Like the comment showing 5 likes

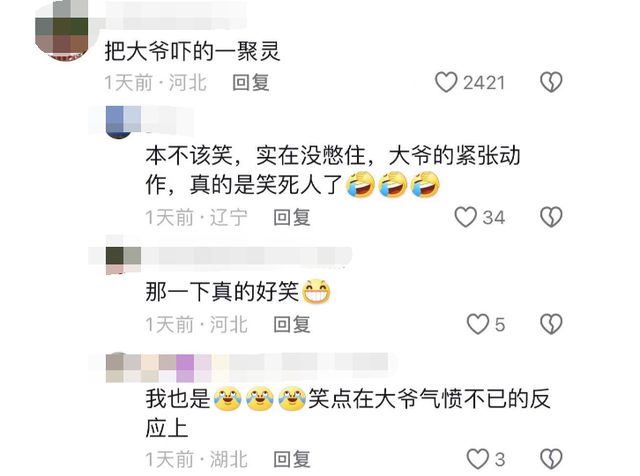pos(478,324)
